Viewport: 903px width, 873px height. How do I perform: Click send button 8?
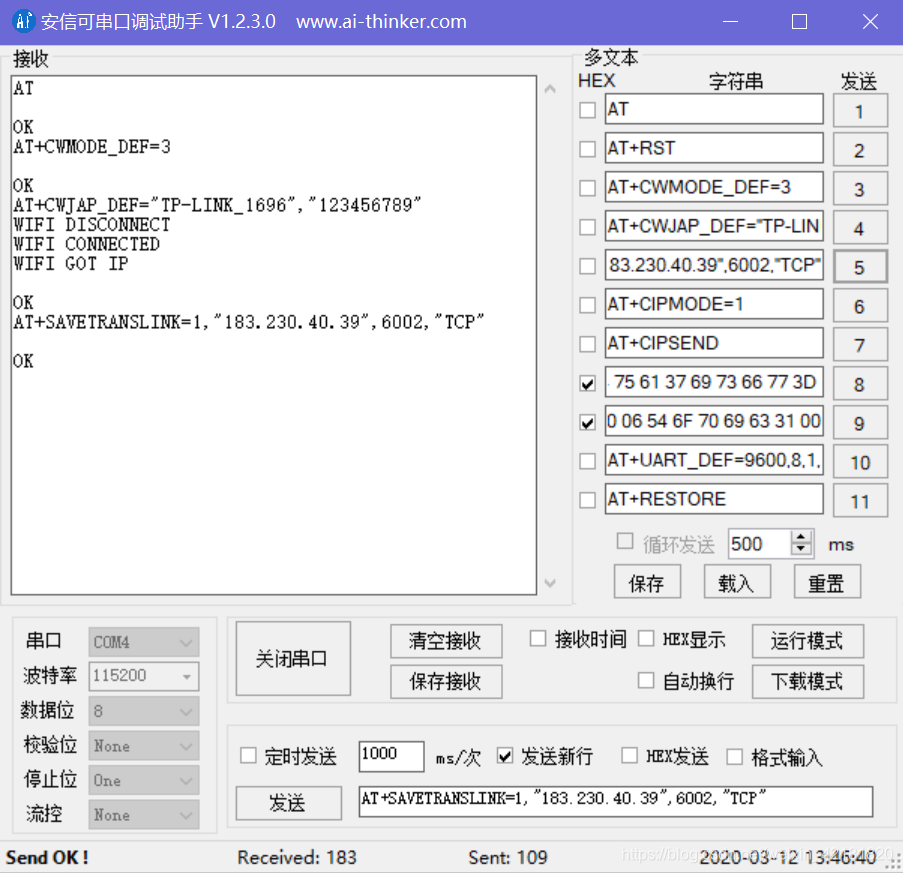click(x=860, y=385)
